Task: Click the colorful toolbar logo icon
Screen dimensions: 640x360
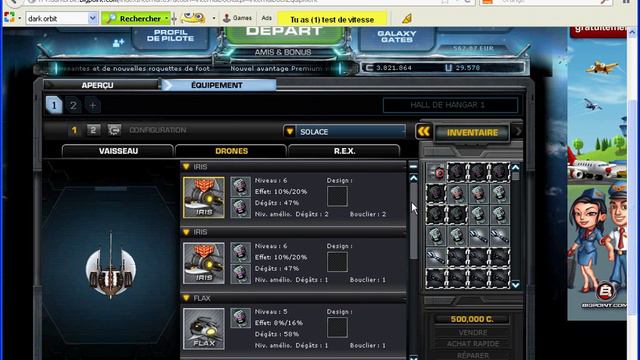Action: point(9,18)
